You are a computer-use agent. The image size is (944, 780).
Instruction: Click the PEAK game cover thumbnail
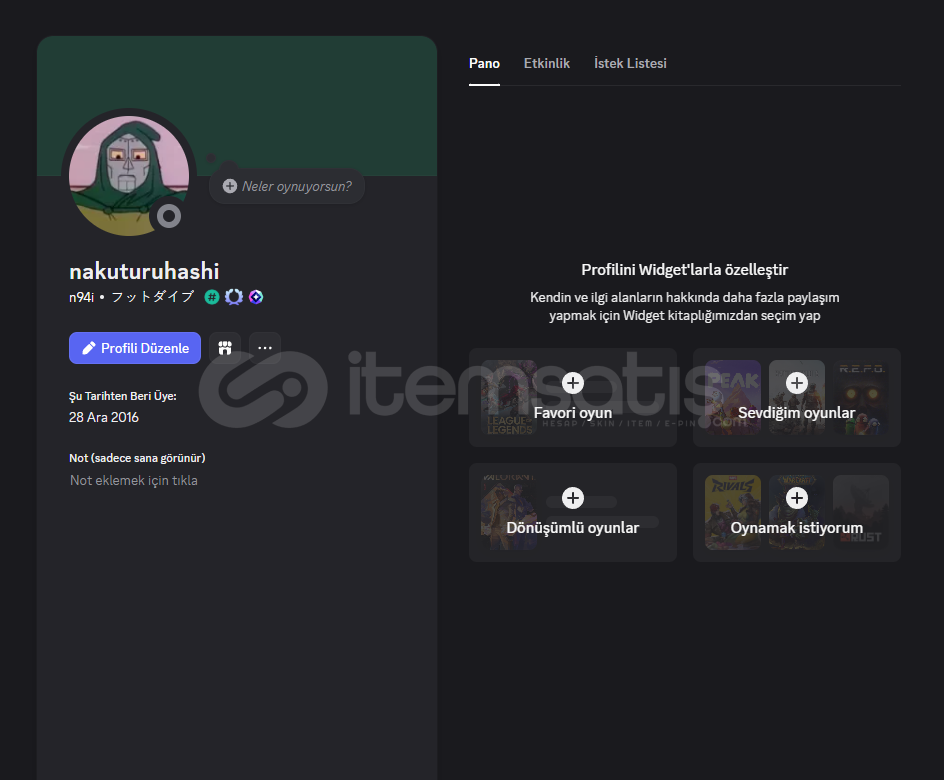733,398
